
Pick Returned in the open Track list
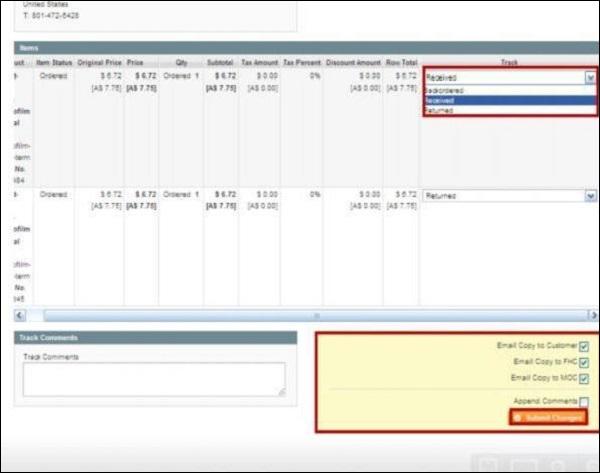(510, 111)
